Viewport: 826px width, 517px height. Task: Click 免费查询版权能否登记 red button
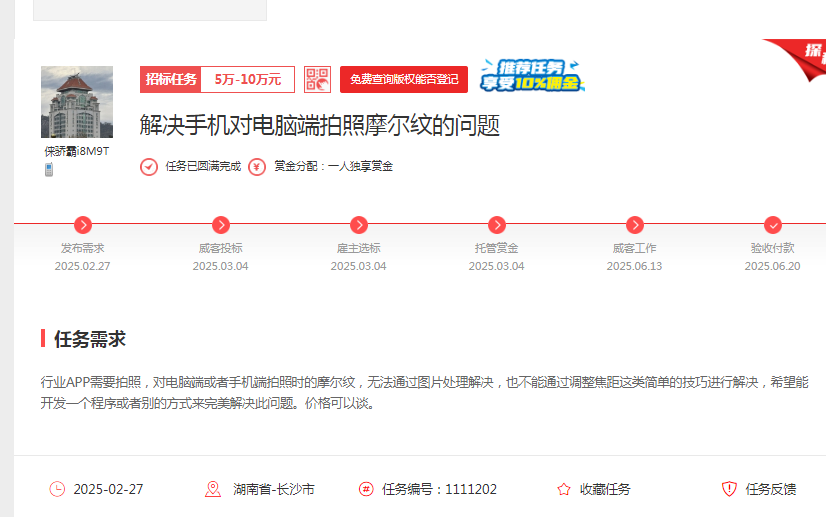tap(404, 80)
